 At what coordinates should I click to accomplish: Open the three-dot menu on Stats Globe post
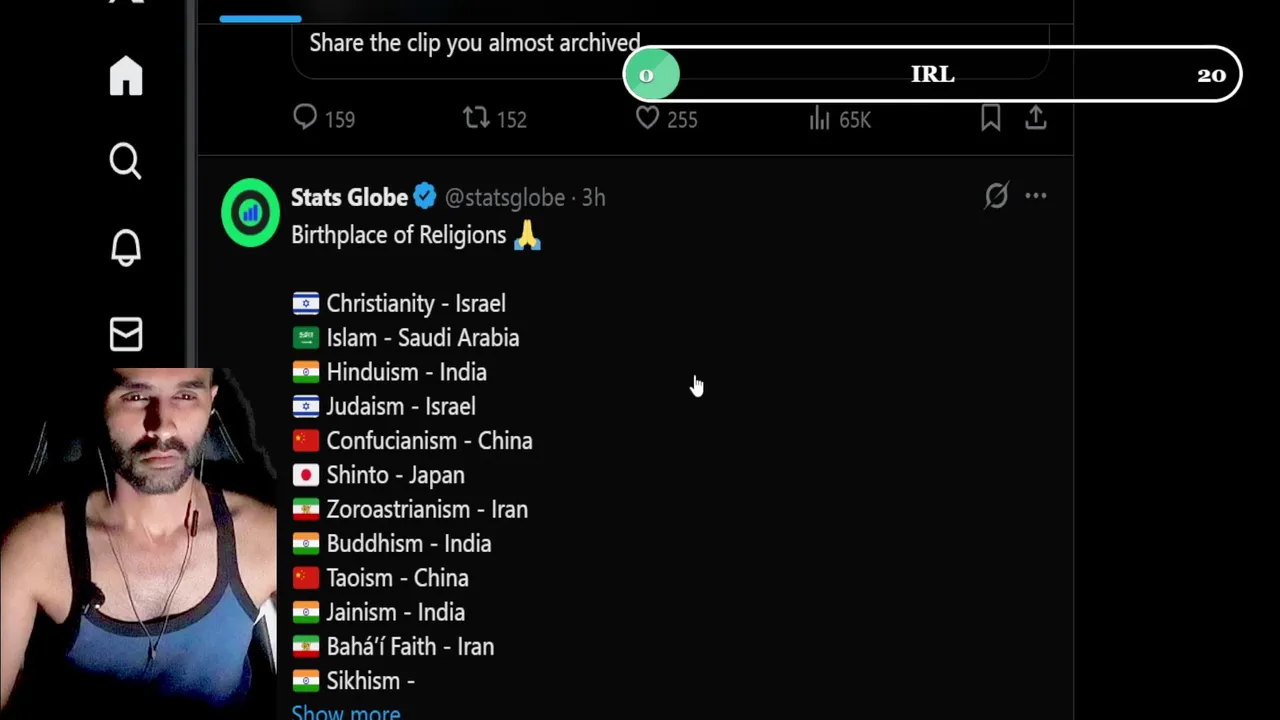1036,196
